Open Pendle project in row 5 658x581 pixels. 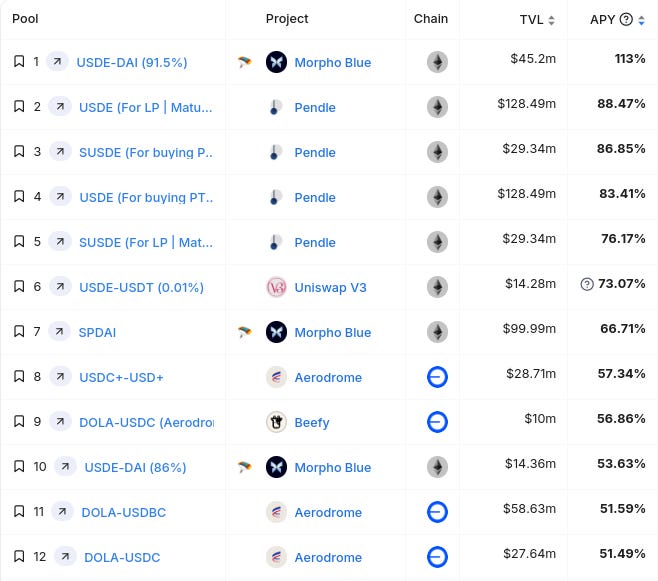coord(315,242)
